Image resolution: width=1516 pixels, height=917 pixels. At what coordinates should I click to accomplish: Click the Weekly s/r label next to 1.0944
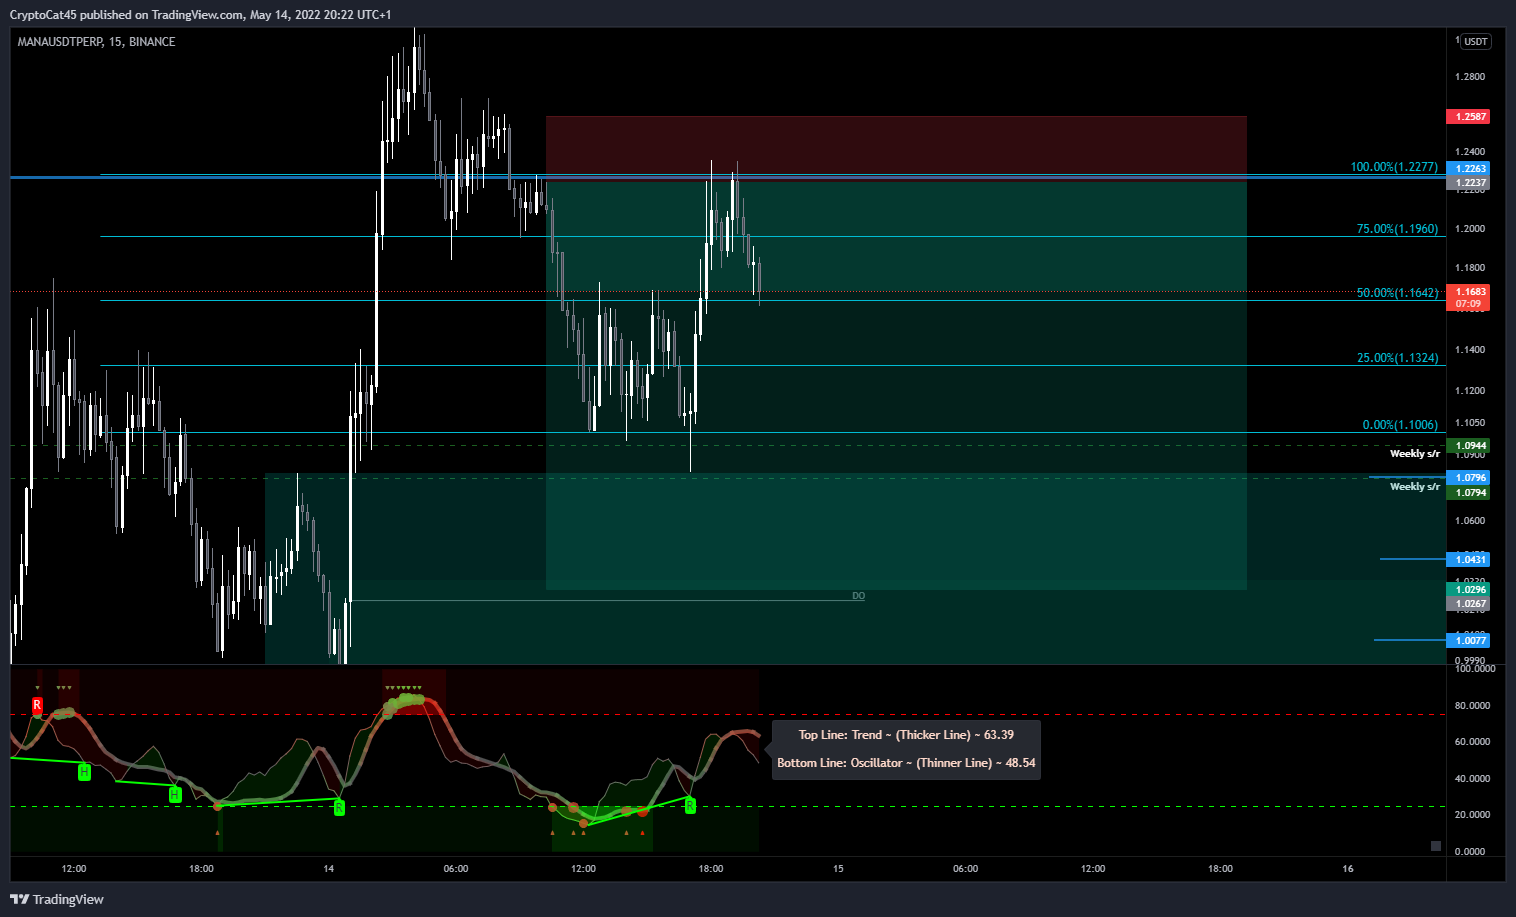1415,454
